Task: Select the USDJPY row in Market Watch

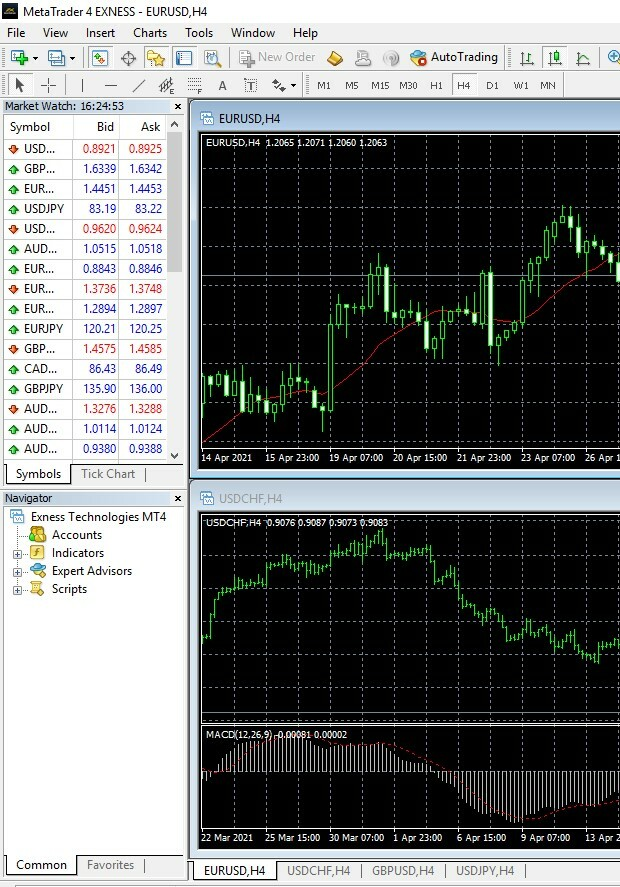Action: pyautogui.click(x=85, y=209)
